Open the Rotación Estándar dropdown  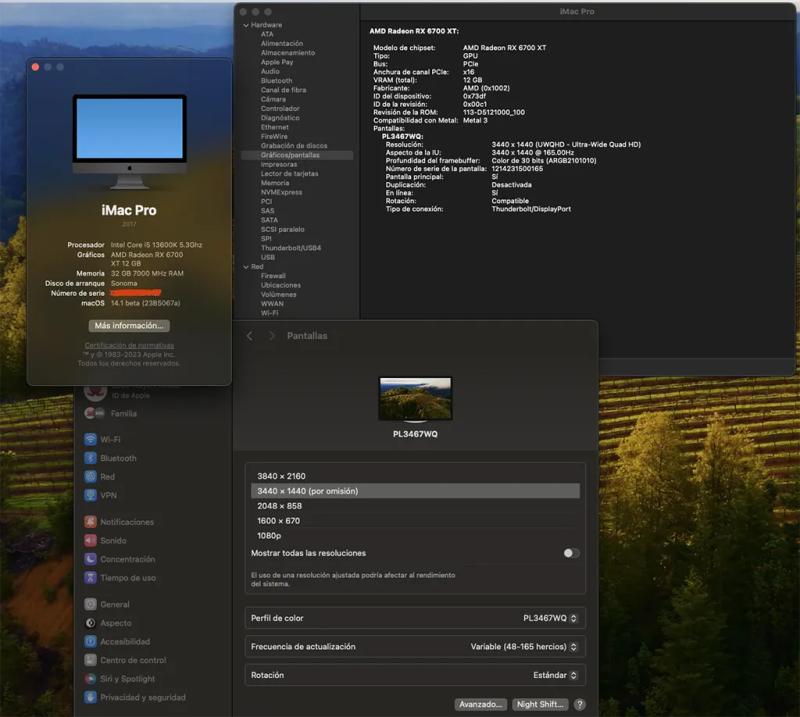pos(556,675)
